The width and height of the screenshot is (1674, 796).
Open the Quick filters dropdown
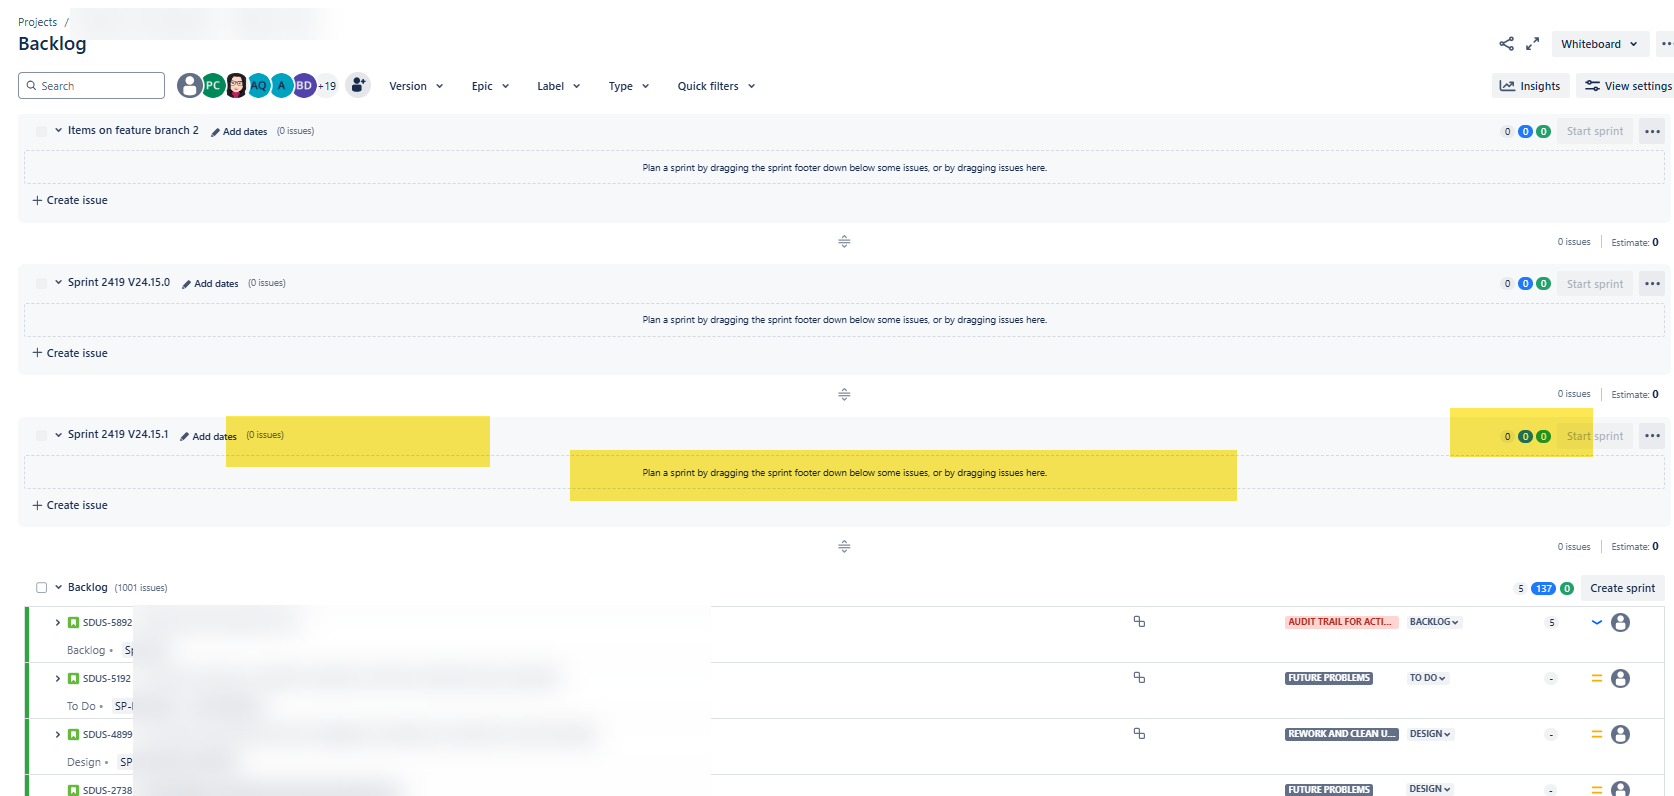pos(716,86)
